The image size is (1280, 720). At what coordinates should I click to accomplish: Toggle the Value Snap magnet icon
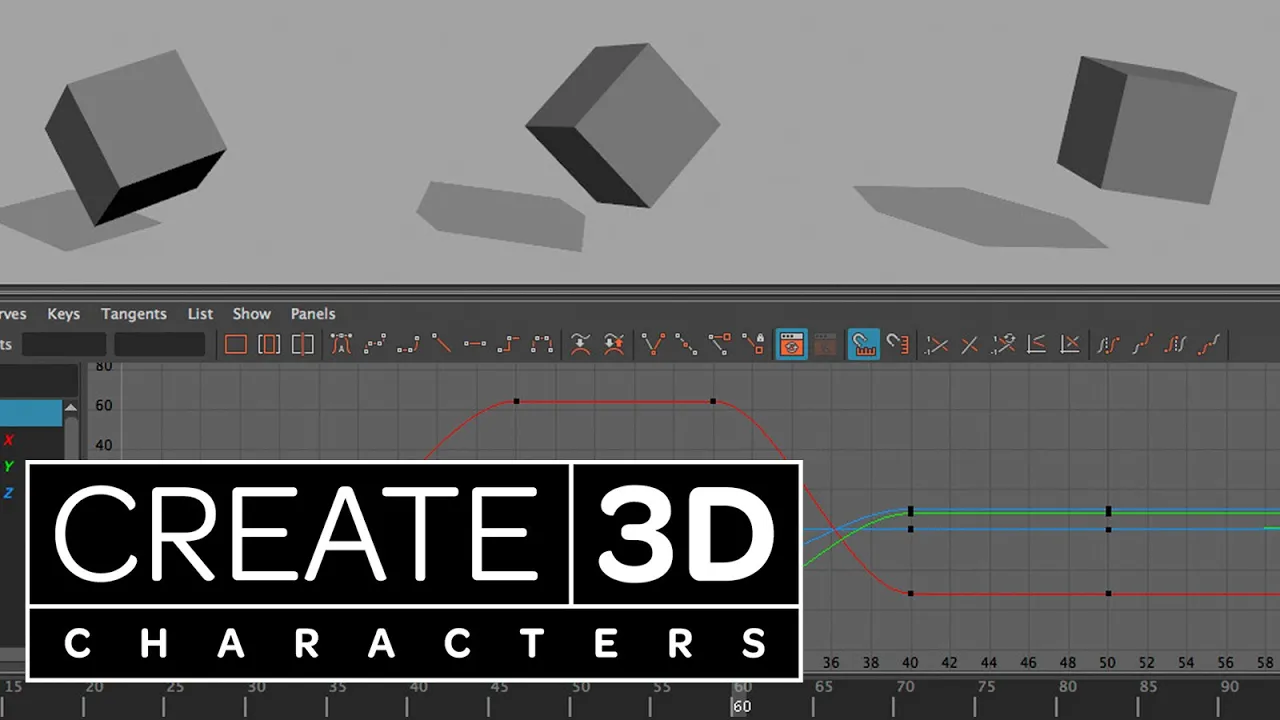[x=897, y=345]
